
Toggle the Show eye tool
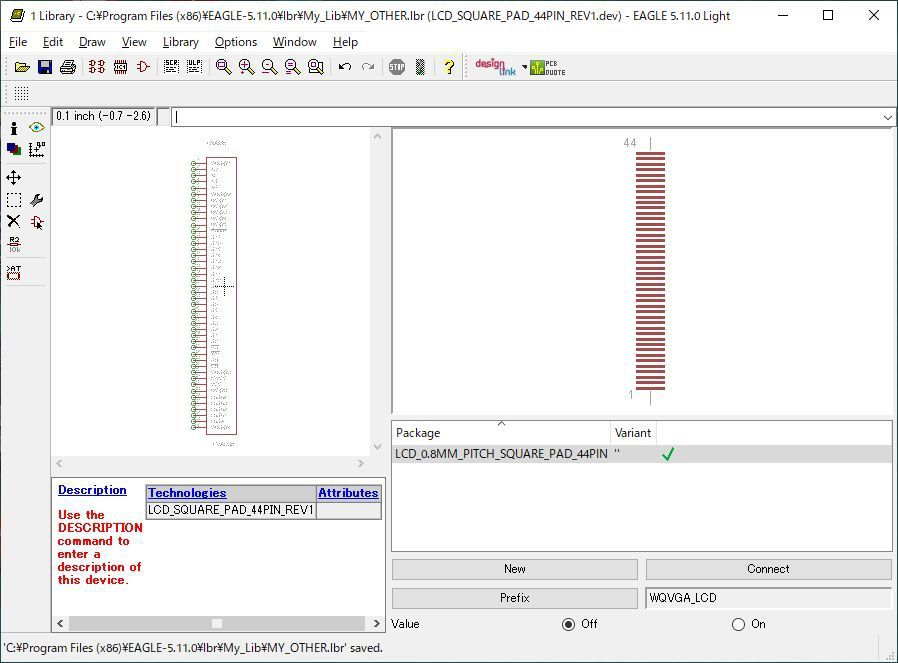click(37, 128)
